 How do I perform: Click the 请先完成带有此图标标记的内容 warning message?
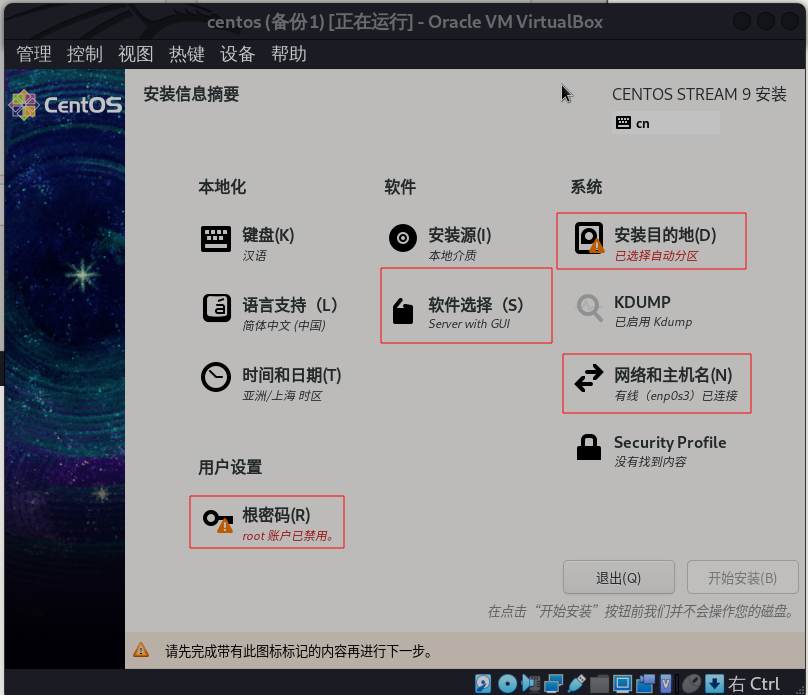(299, 651)
